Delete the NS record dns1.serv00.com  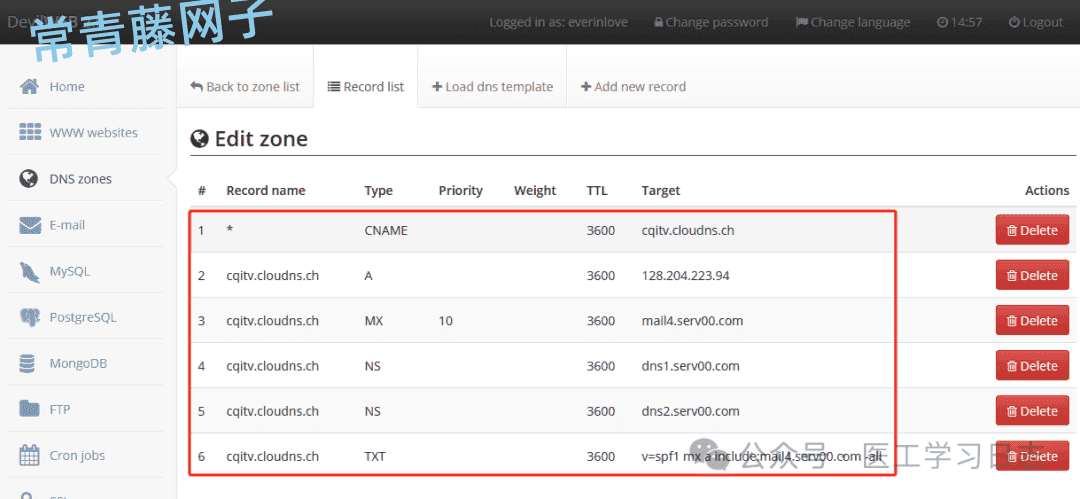click(1032, 365)
